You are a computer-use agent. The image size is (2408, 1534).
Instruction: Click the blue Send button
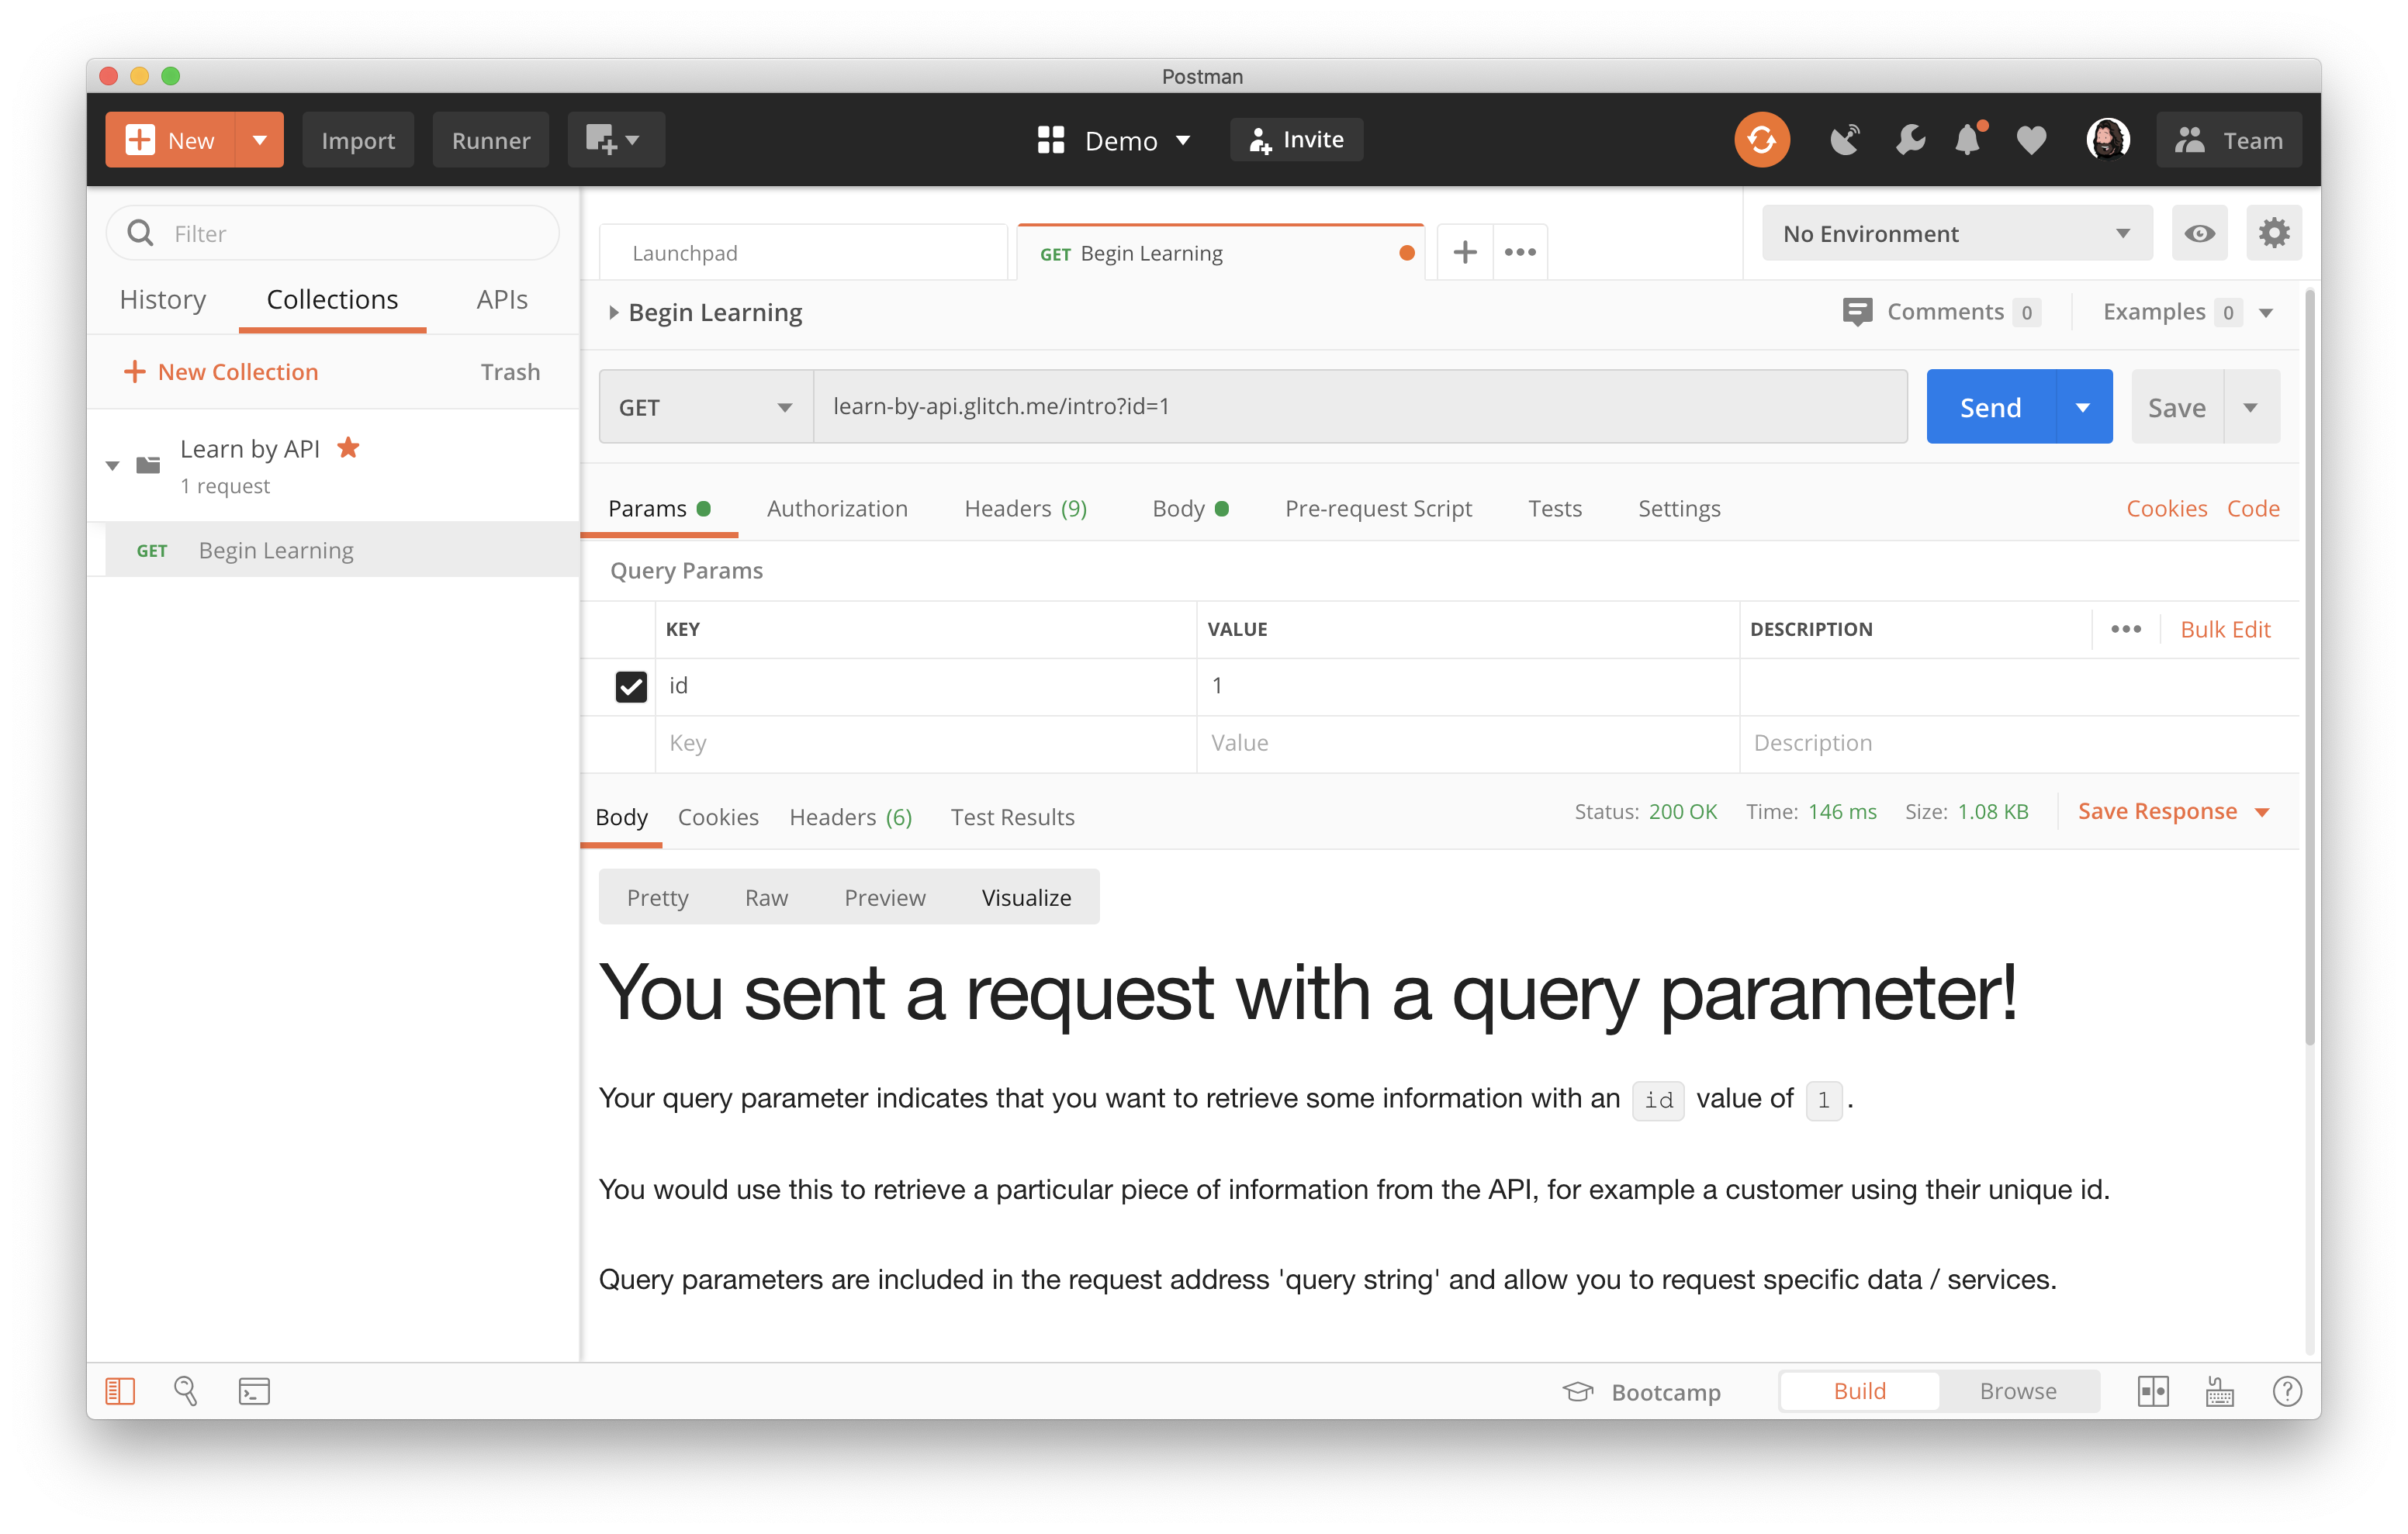pyautogui.click(x=1990, y=407)
